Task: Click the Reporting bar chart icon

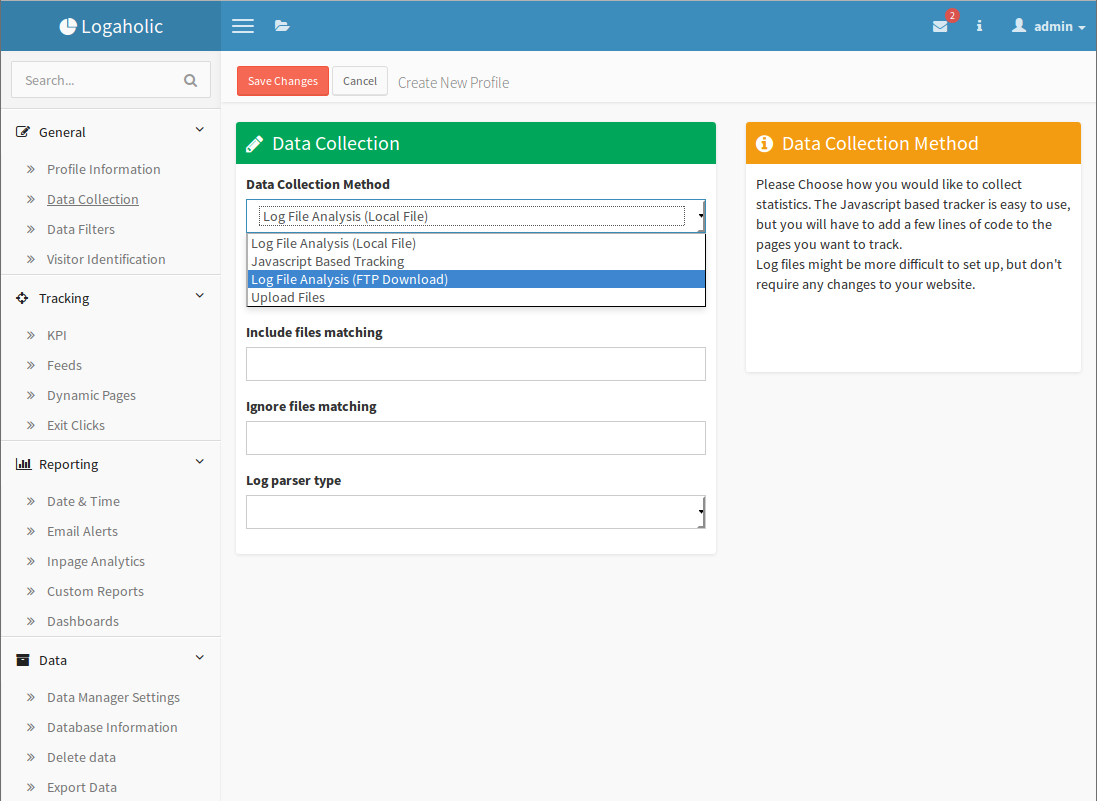Action: [23, 464]
